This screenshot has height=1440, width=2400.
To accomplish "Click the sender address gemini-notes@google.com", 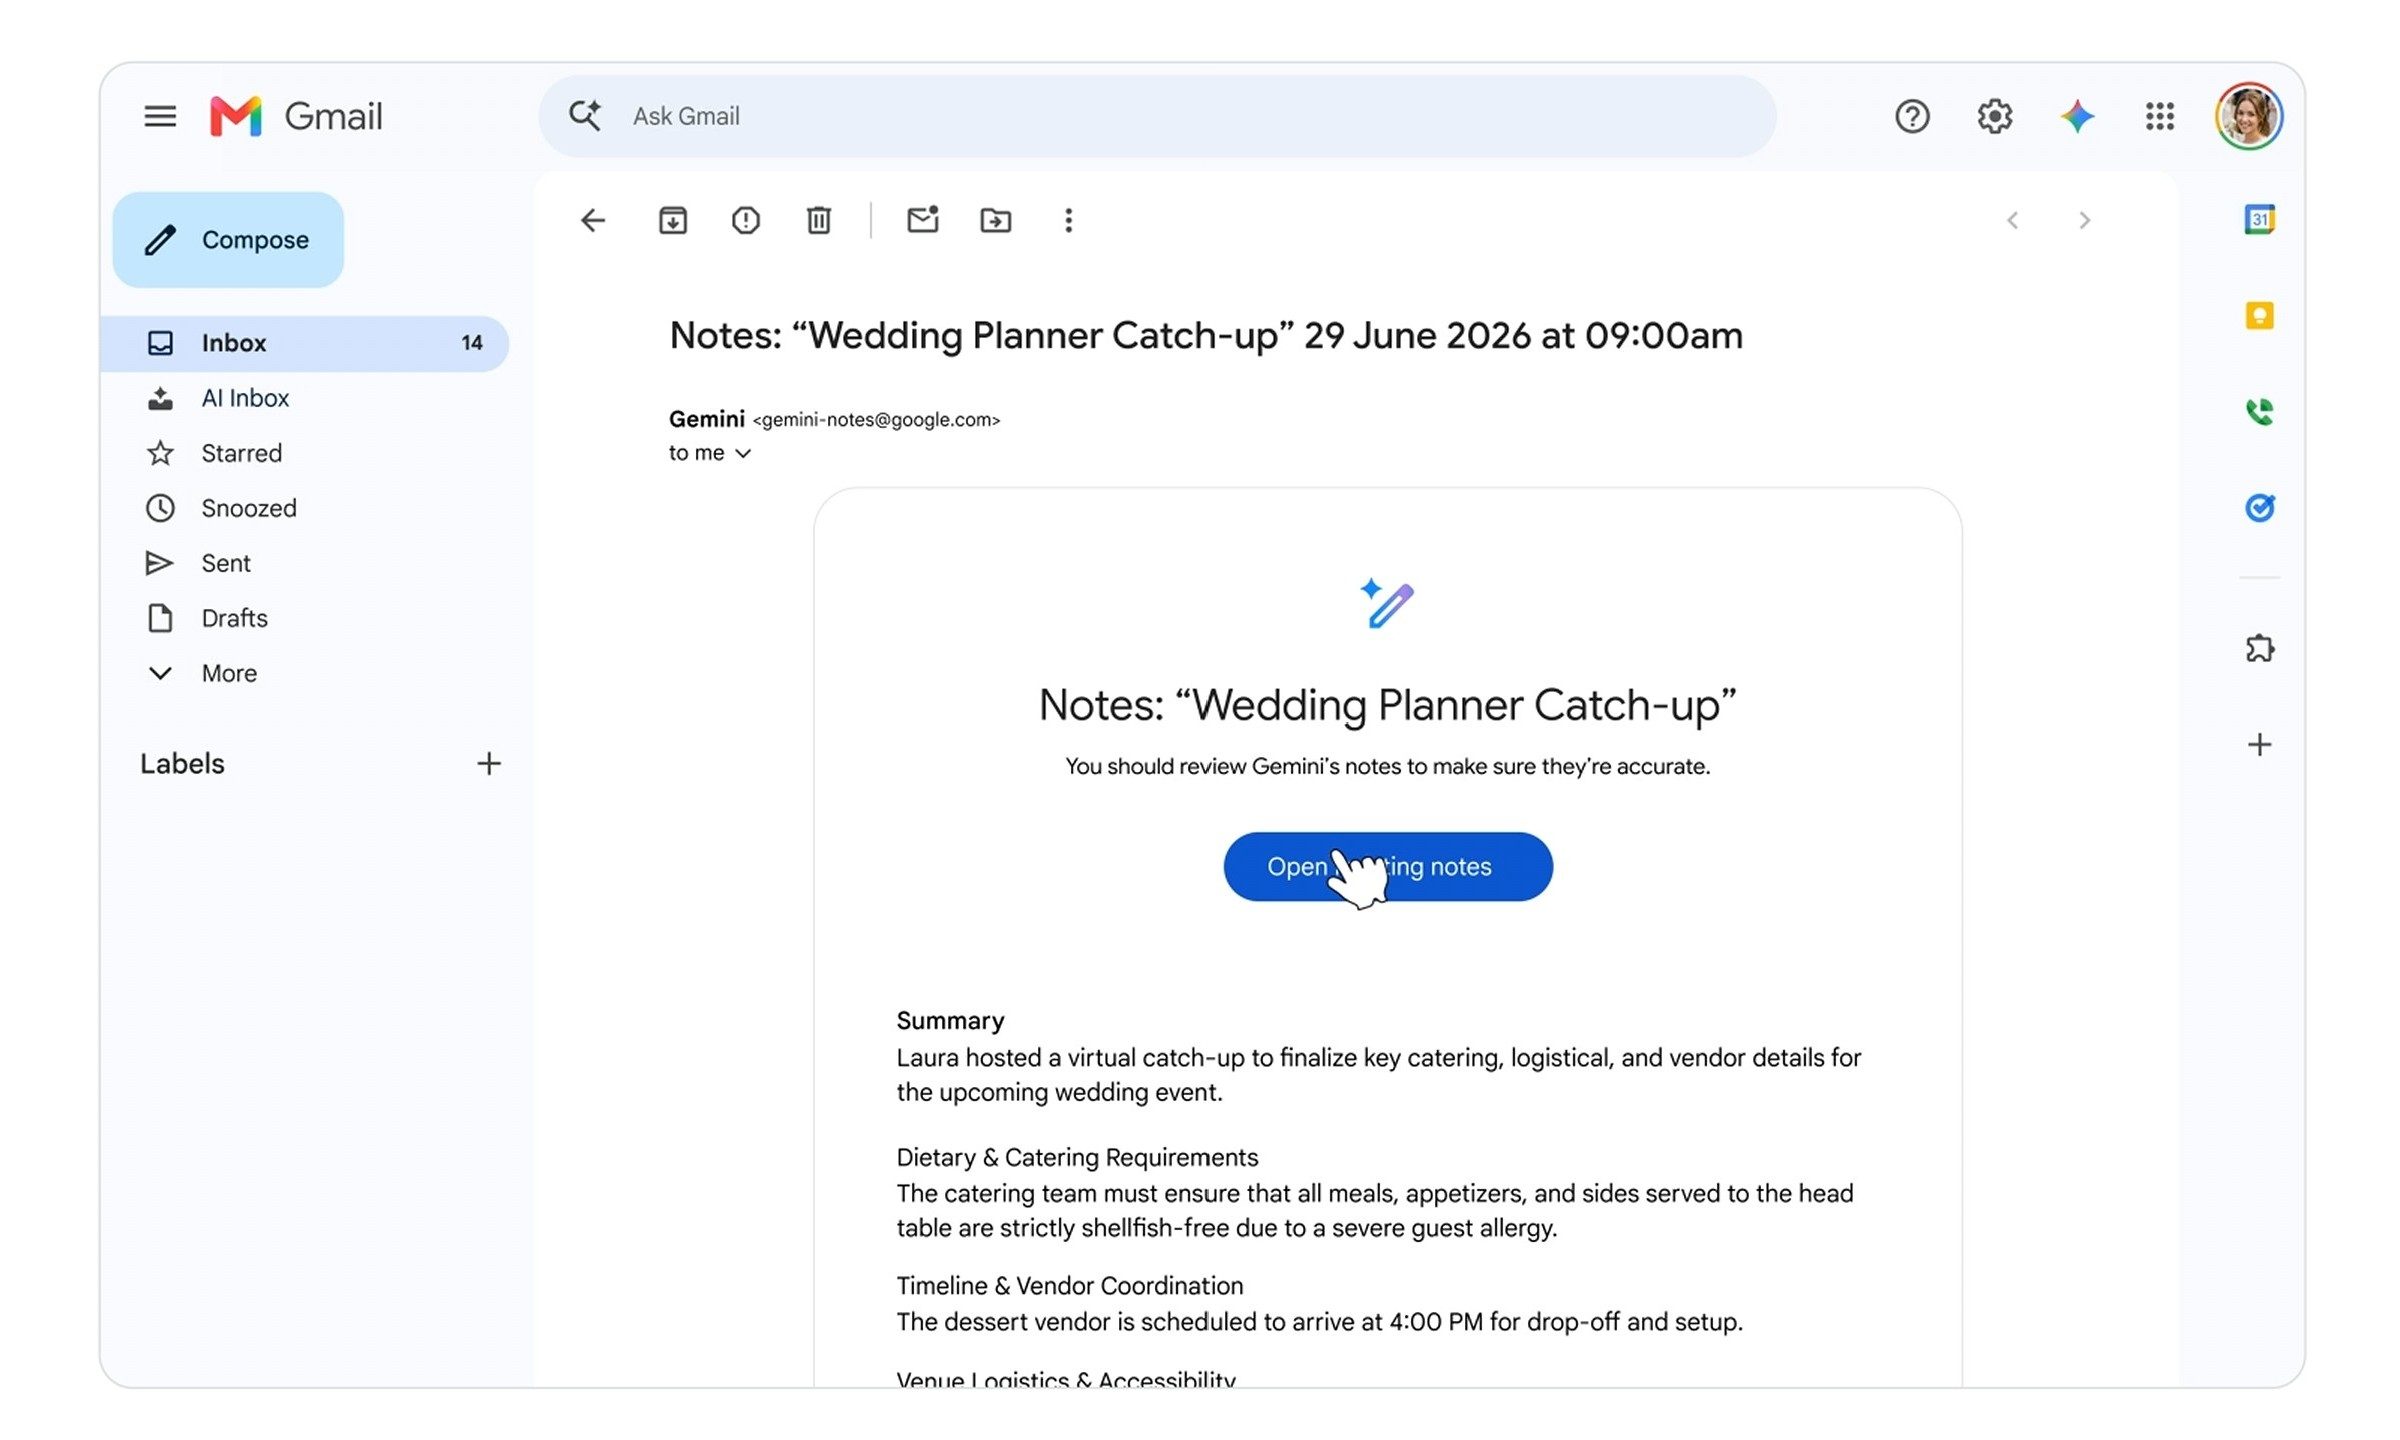I will pos(876,420).
